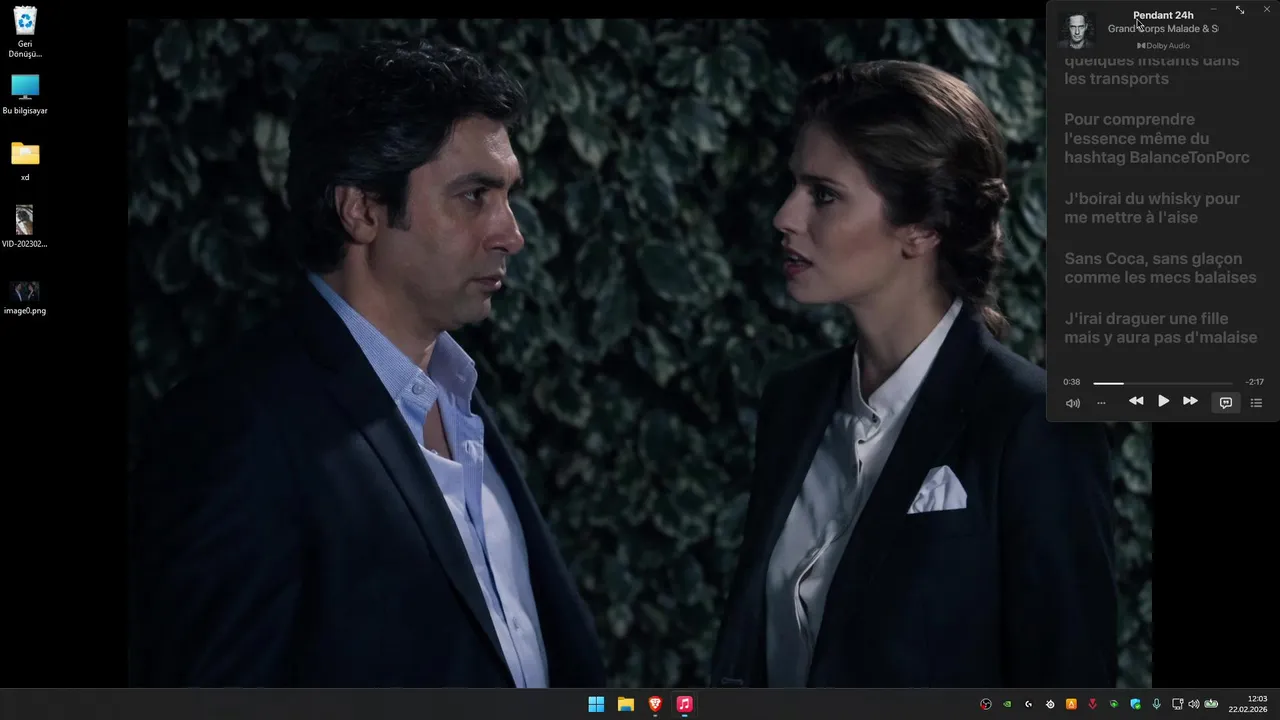Image resolution: width=1280 pixels, height=720 pixels.
Task: Jump to lyric "Sans Coca, sans glaçon"
Action: pyautogui.click(x=1160, y=268)
